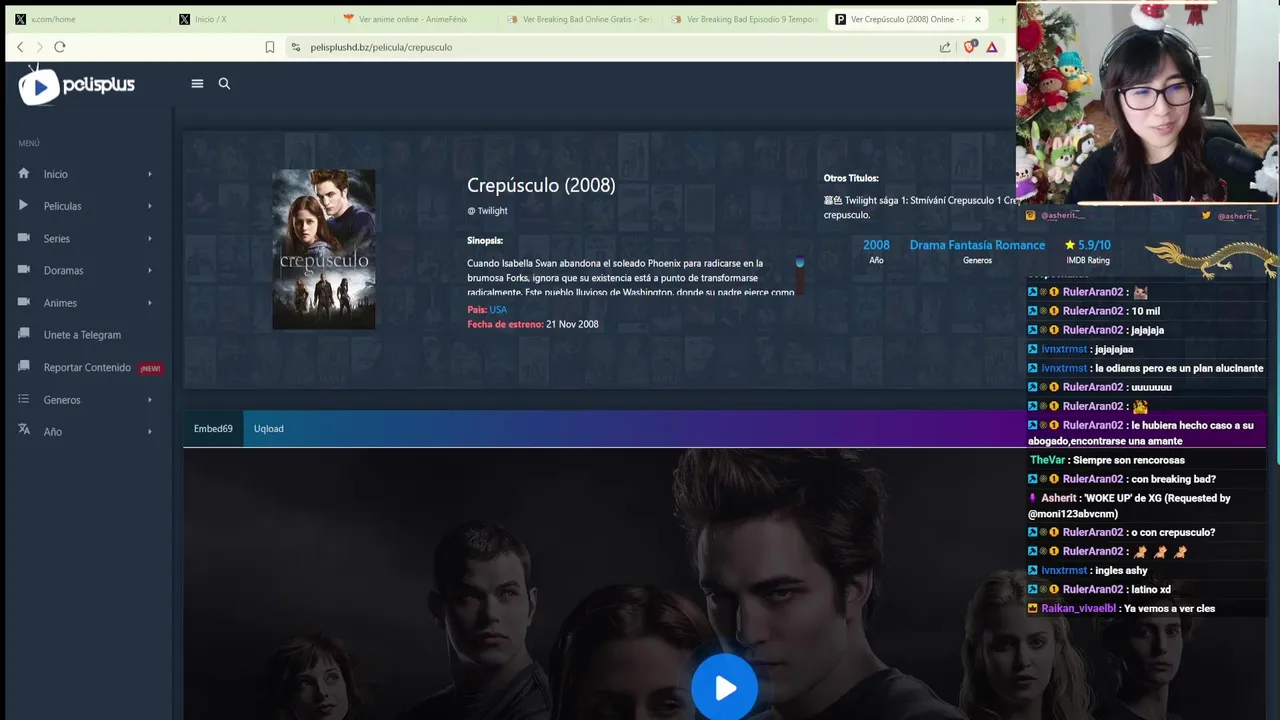Click the Animes camera icon

(23, 302)
